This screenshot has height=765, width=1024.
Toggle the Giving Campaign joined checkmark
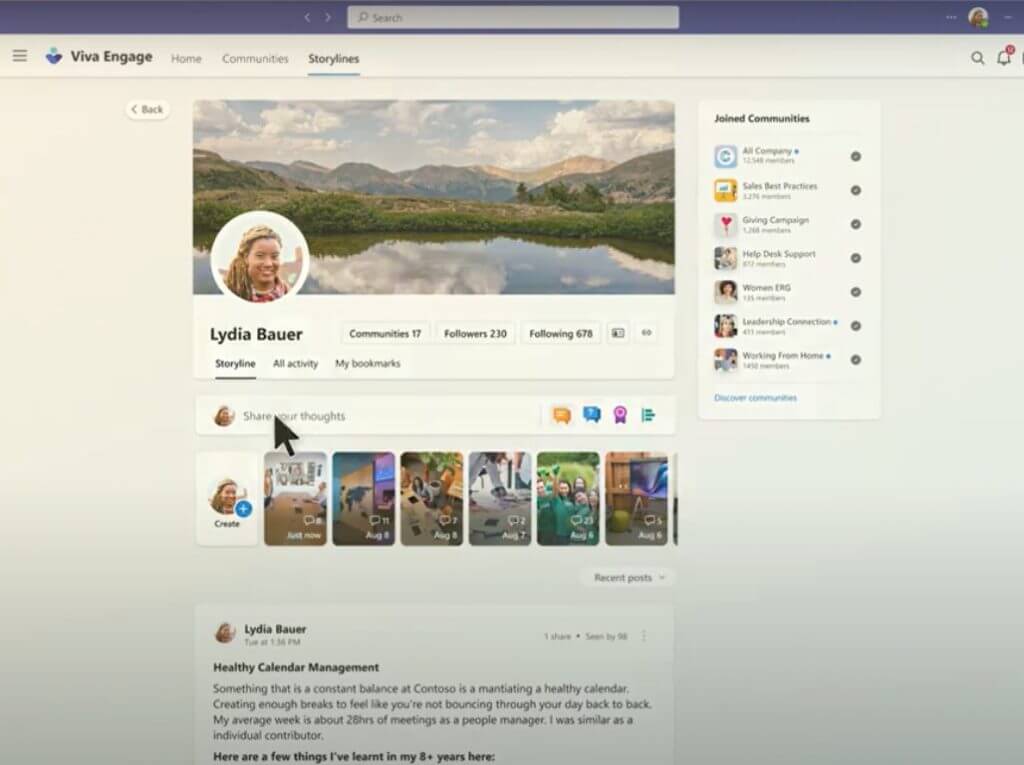856,224
